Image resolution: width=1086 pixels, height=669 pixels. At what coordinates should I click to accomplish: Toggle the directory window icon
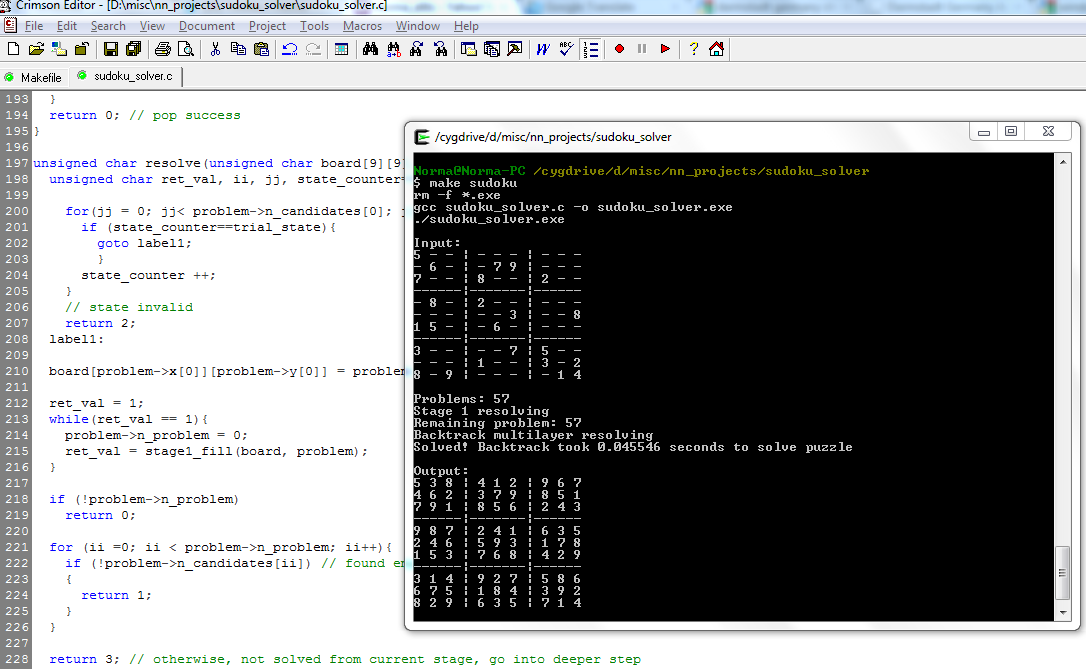point(469,49)
